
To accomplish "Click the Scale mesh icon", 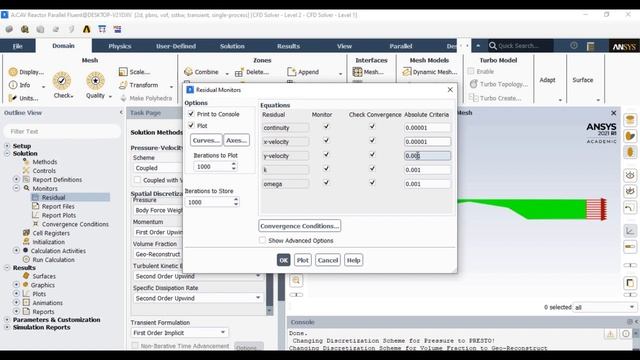I will [123, 72].
